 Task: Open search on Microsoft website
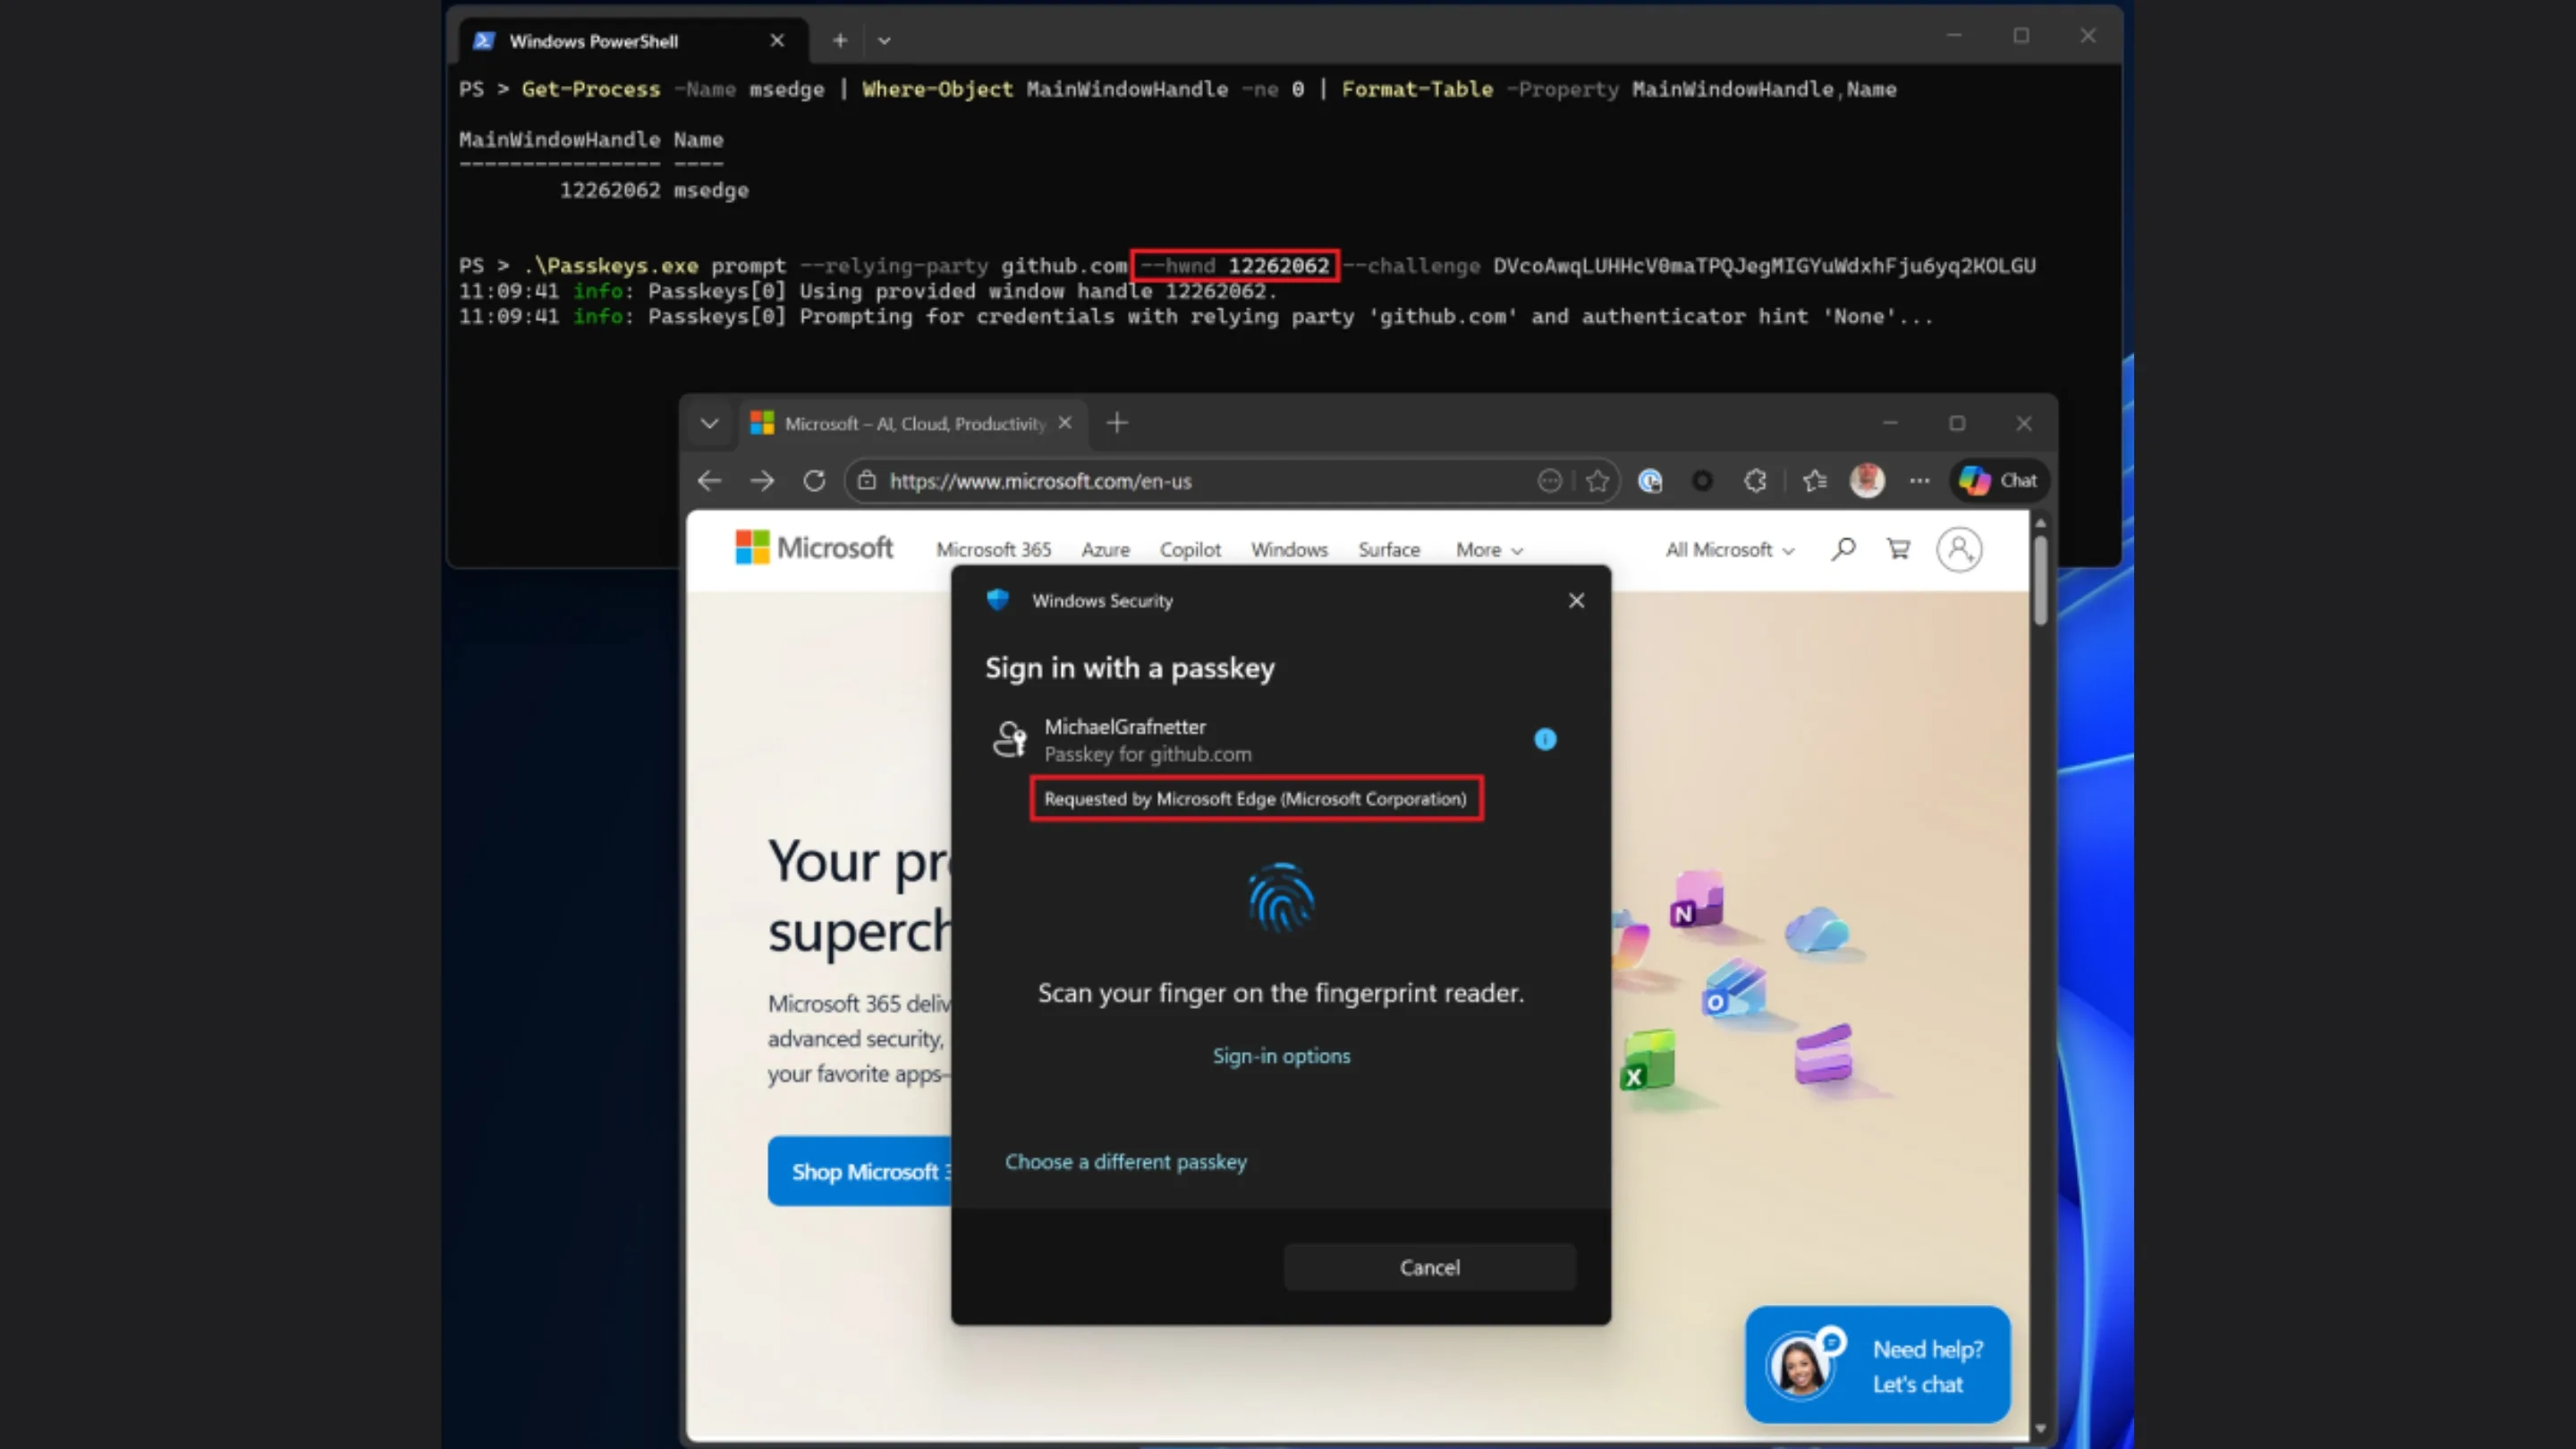click(x=1843, y=549)
